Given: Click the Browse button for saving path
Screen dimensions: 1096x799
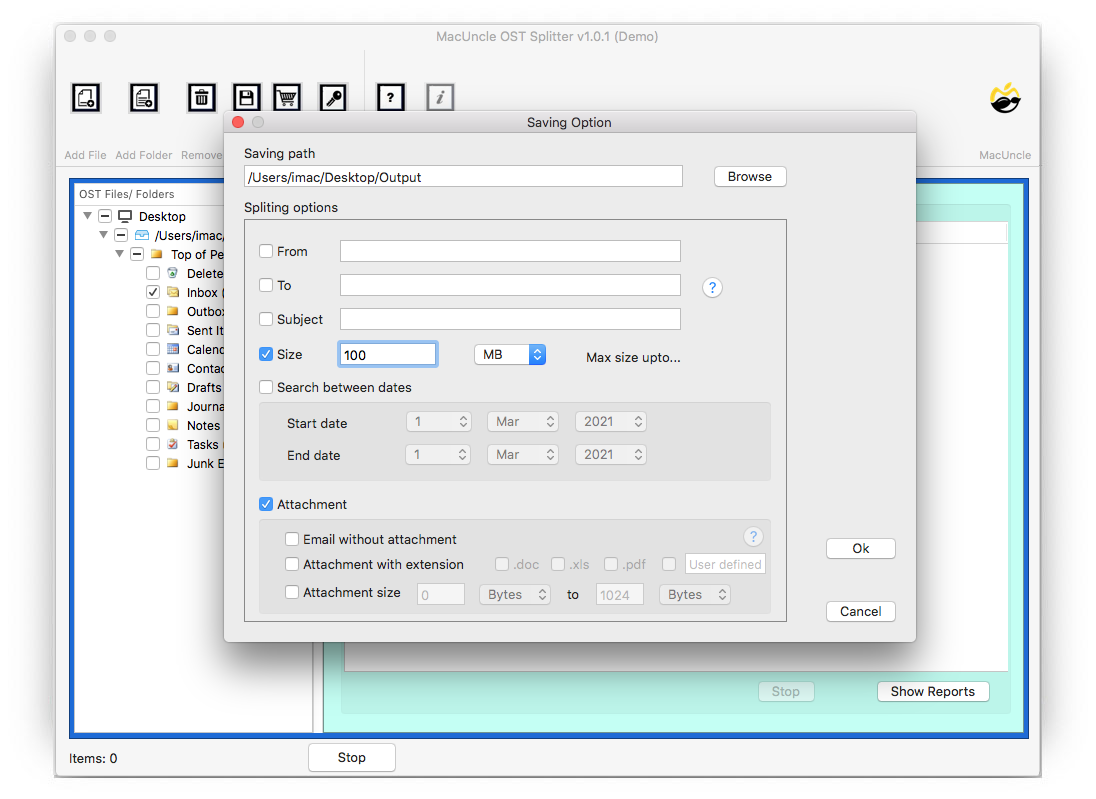Looking at the screenshot, I should point(749,177).
